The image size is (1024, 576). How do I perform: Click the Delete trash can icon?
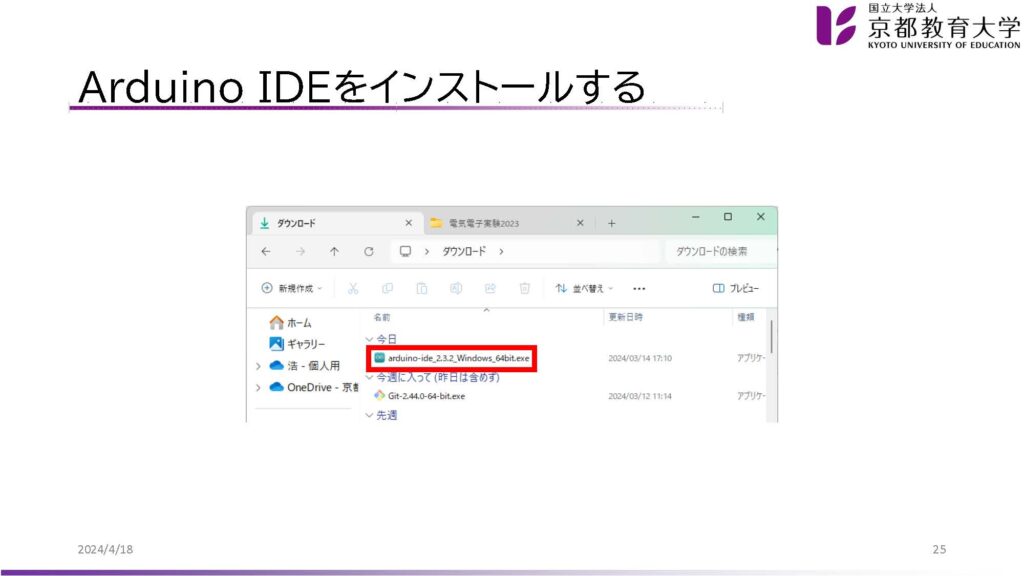[x=524, y=288]
